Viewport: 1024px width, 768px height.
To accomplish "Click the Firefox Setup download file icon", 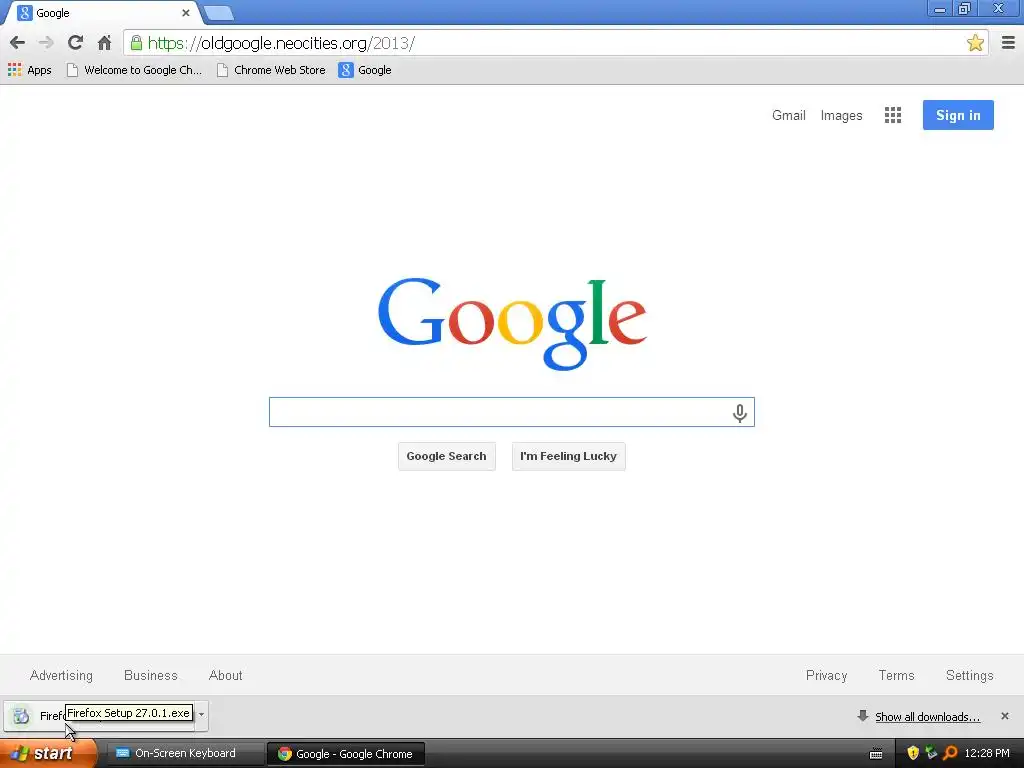I will coord(21,716).
